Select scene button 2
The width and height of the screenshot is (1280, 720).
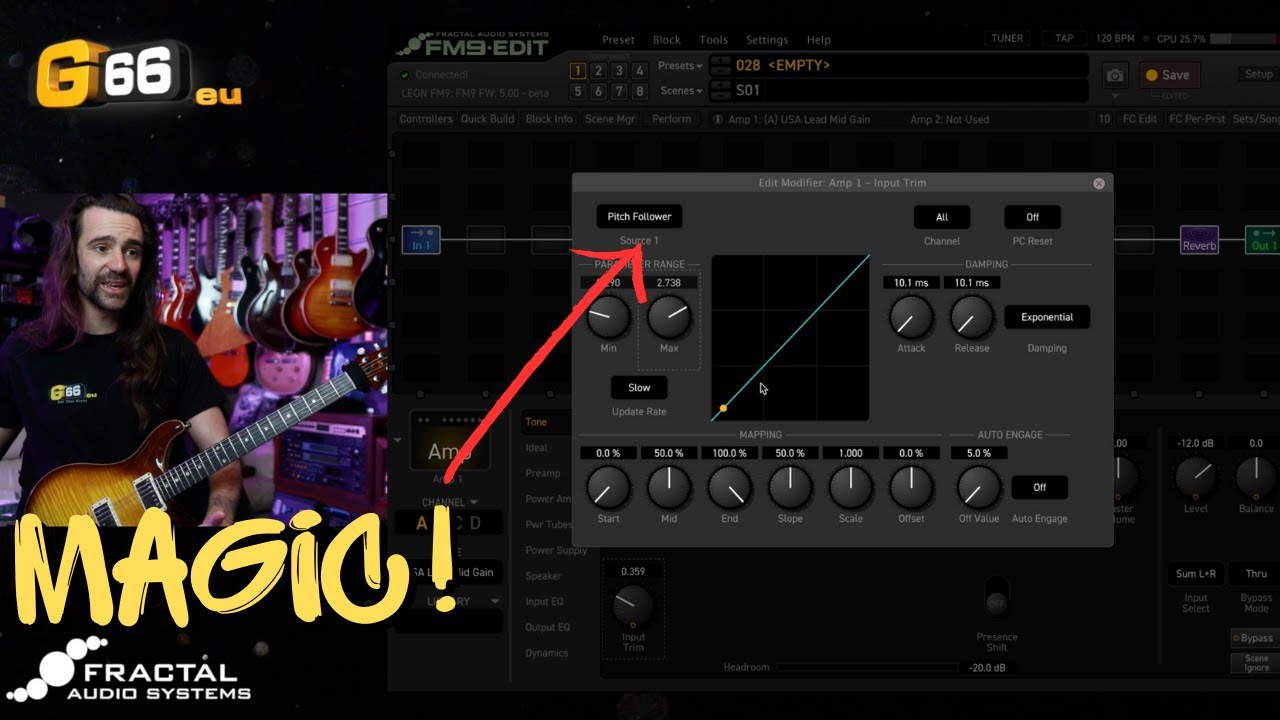point(598,70)
